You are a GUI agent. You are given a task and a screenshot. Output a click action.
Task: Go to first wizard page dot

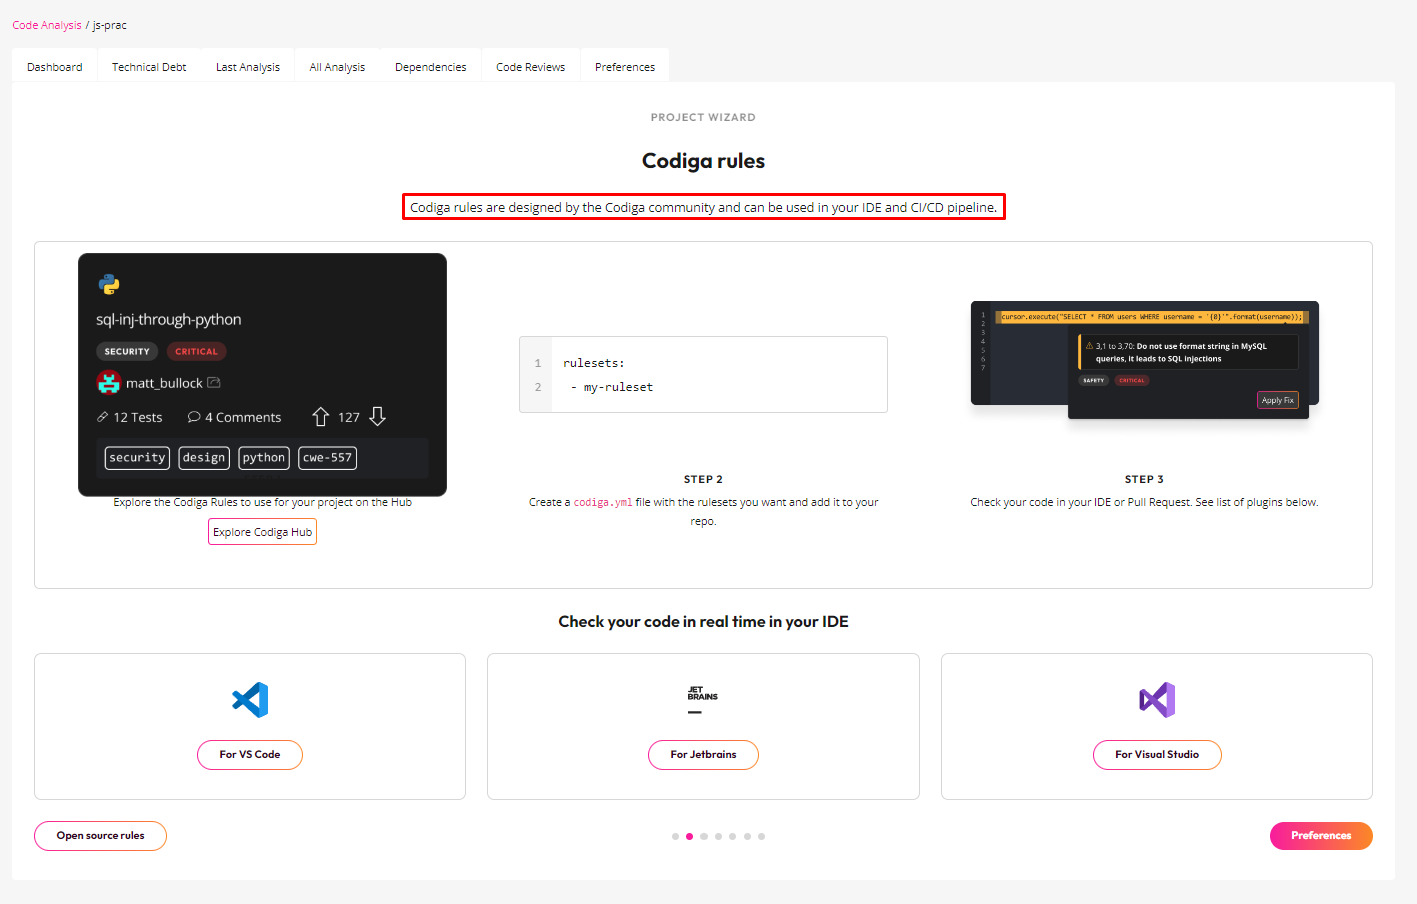coord(675,836)
